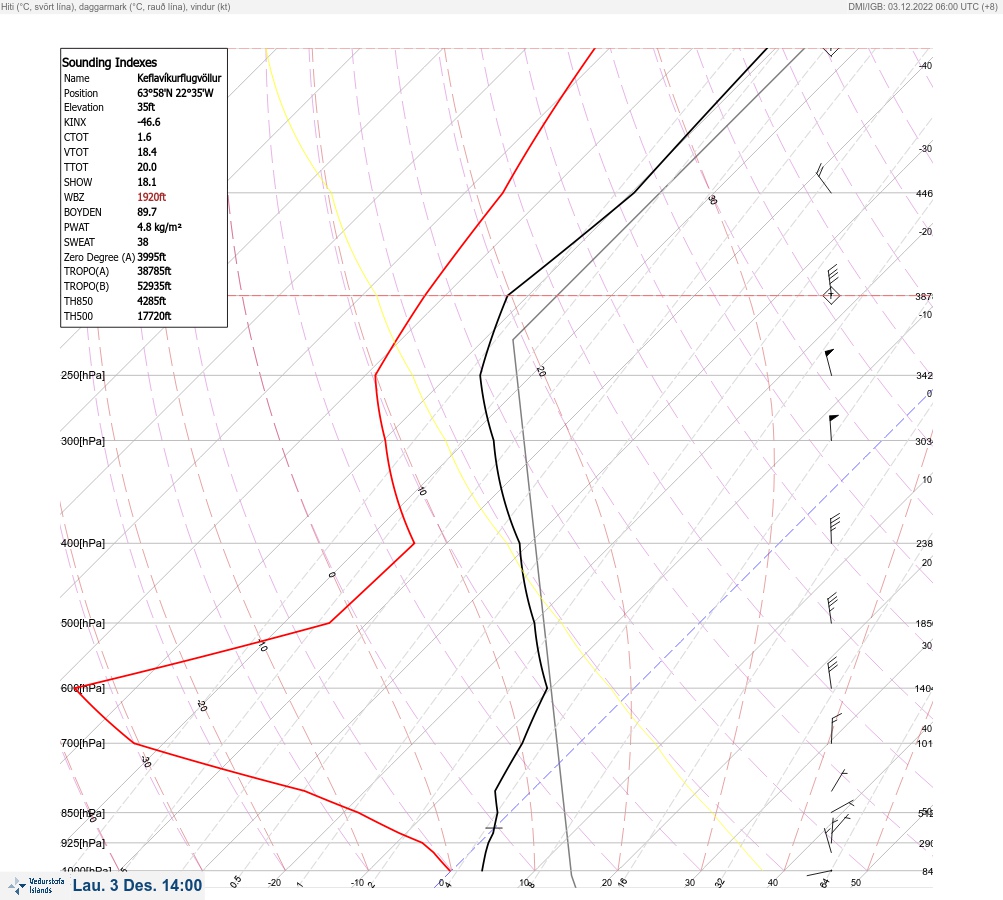Click the surface wind barb at 1000 hPa
The height and width of the screenshot is (900, 1003).
[x=819, y=872]
